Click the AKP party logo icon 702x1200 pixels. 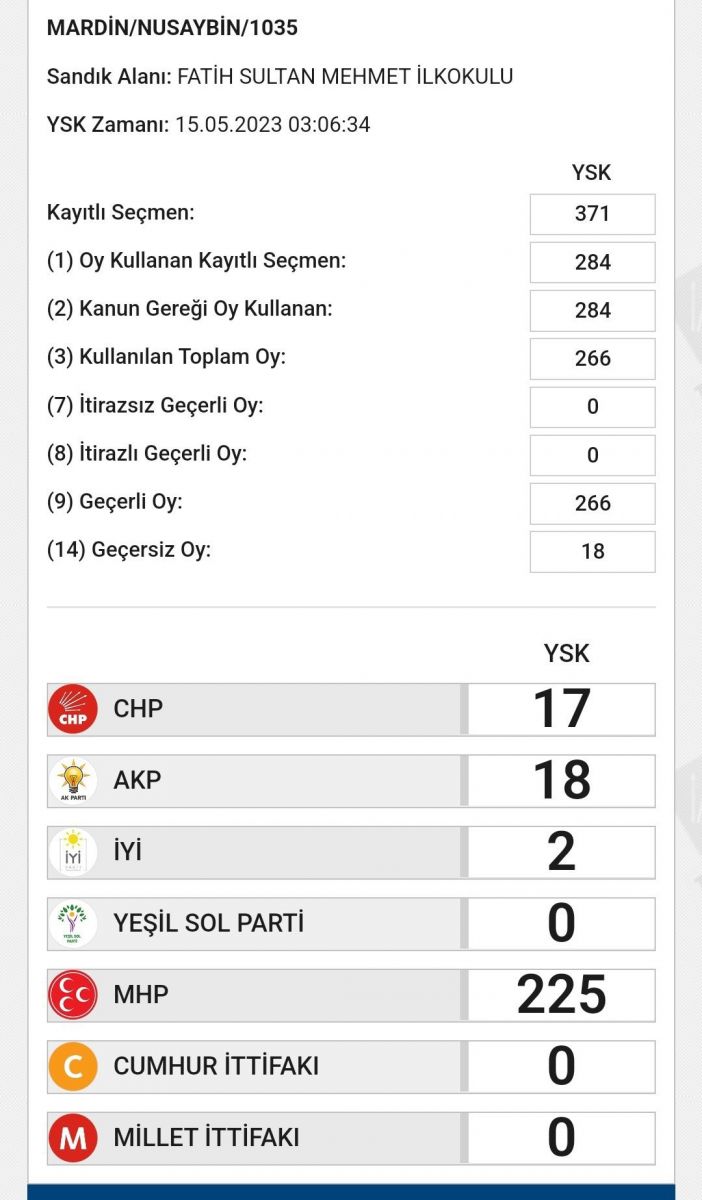click(73, 780)
